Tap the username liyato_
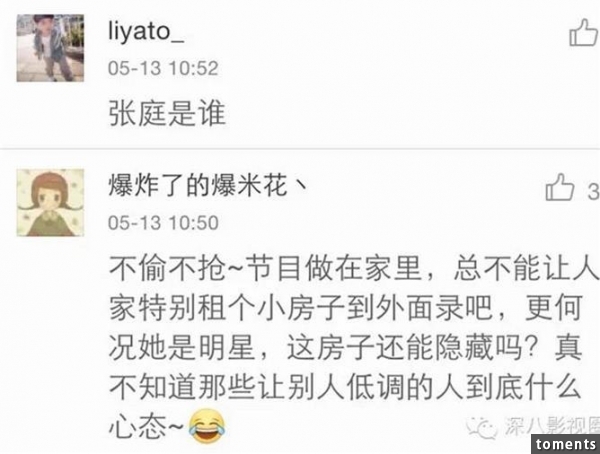 pyautogui.click(x=146, y=31)
